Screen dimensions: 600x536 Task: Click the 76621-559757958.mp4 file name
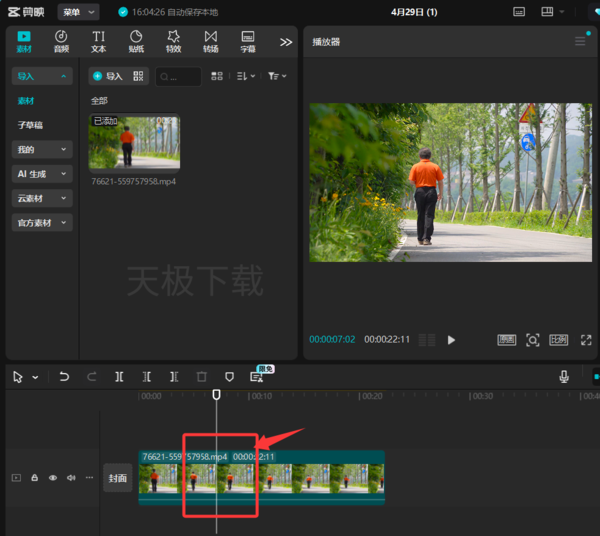134,181
